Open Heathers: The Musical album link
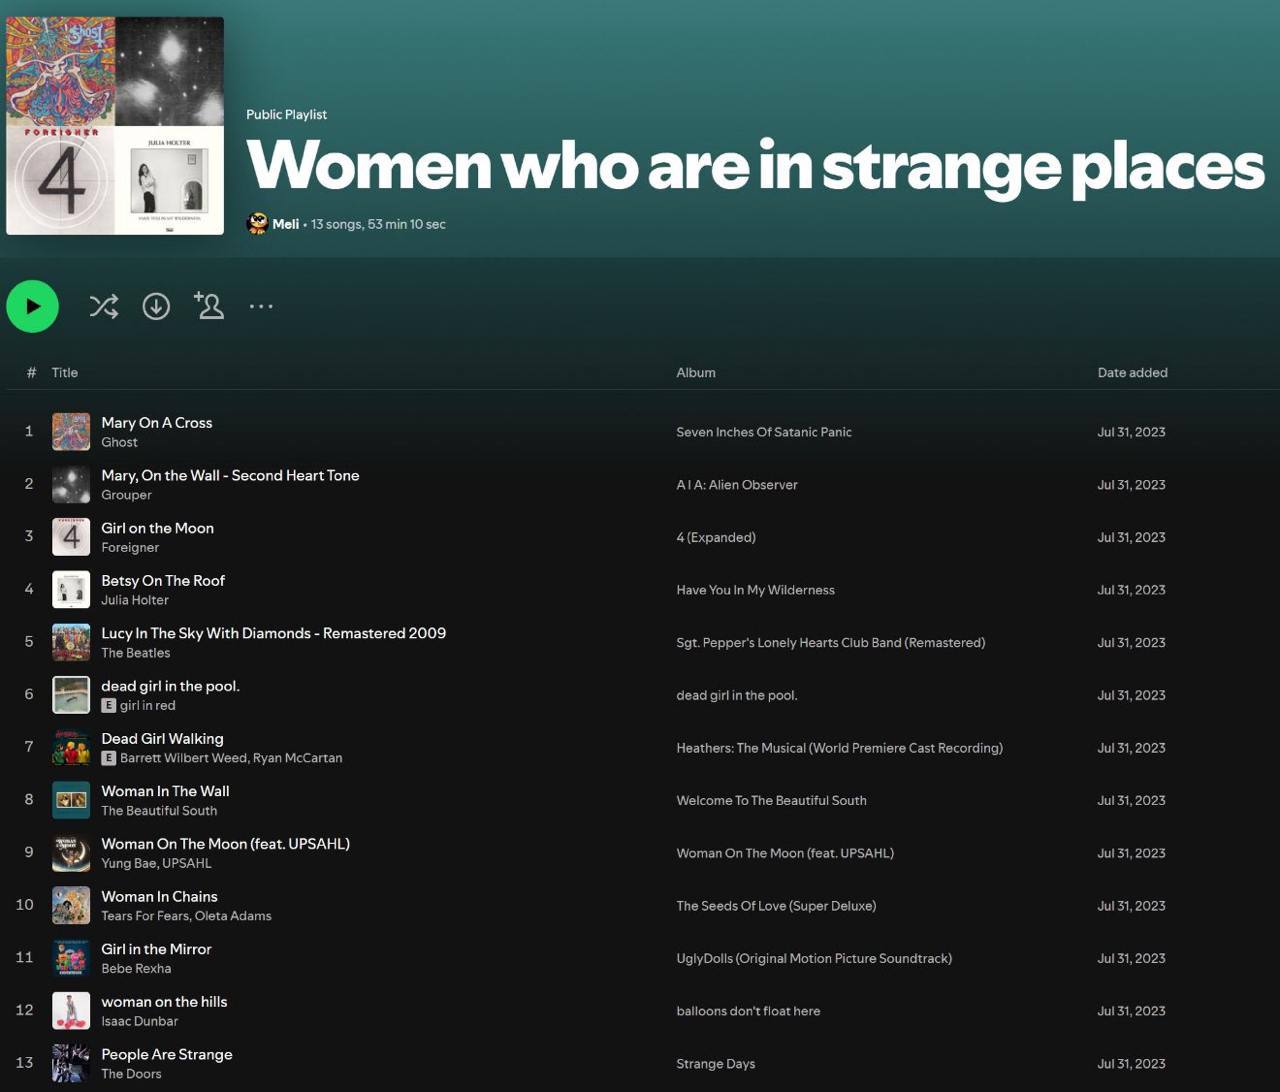This screenshot has height=1092, width=1280. coord(839,748)
